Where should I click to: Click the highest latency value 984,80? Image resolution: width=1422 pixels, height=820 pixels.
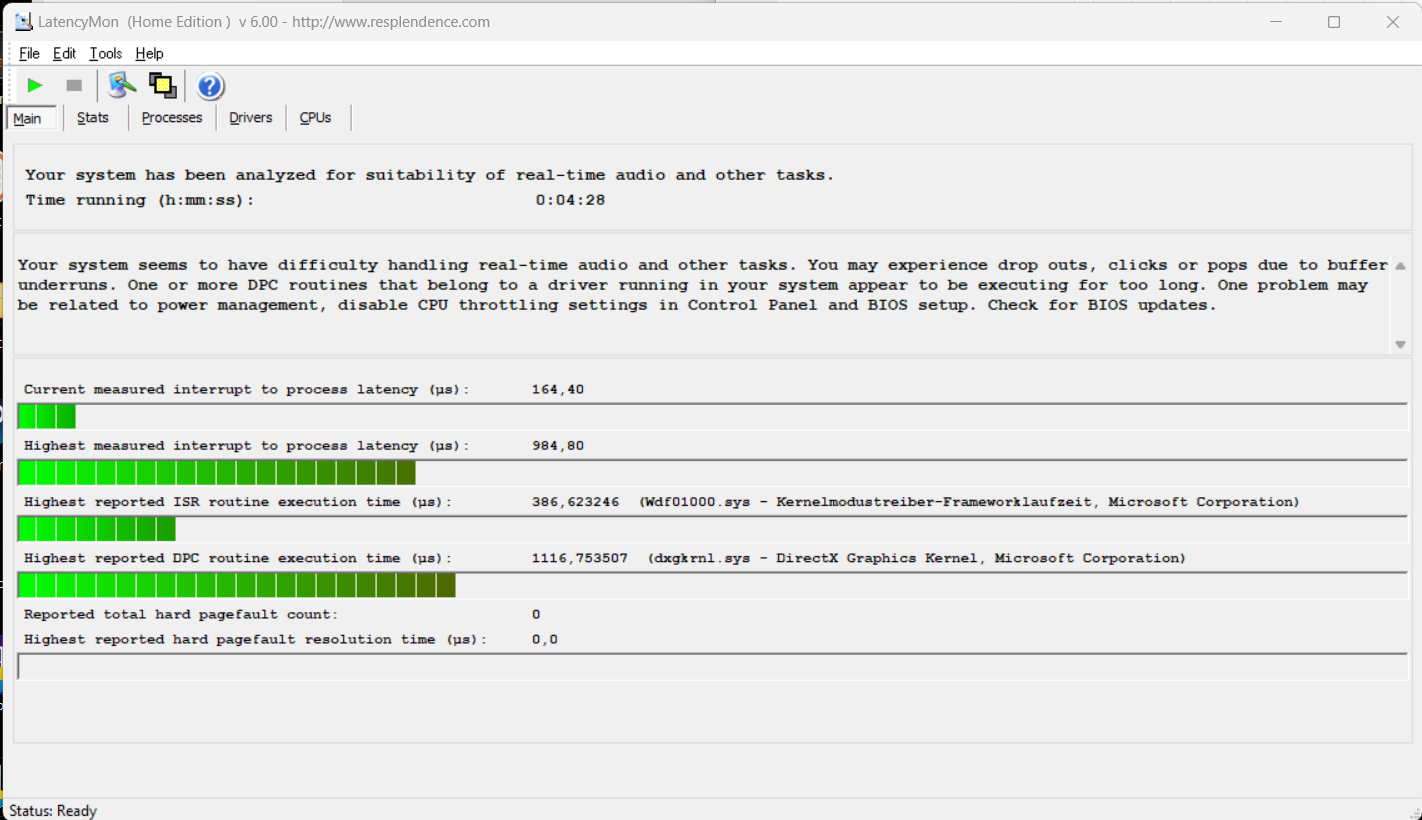coord(558,446)
